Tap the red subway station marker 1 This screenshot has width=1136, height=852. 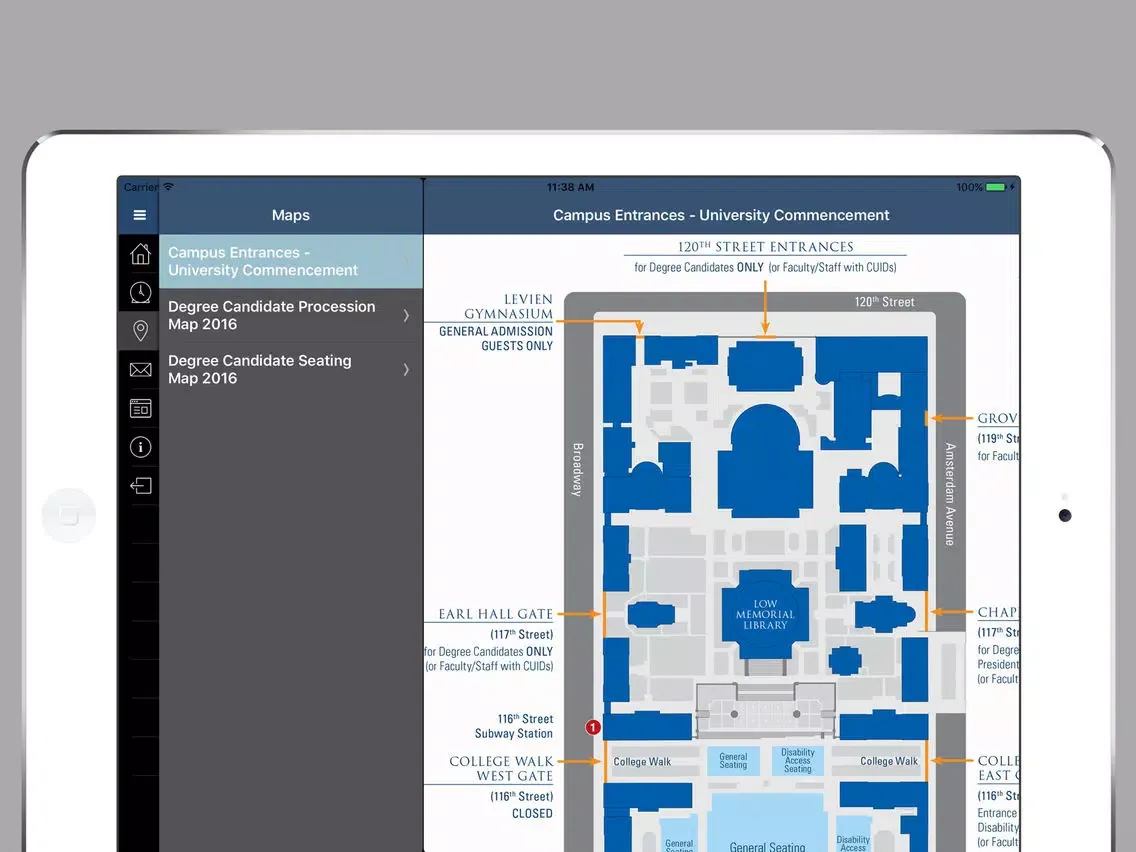point(593,727)
